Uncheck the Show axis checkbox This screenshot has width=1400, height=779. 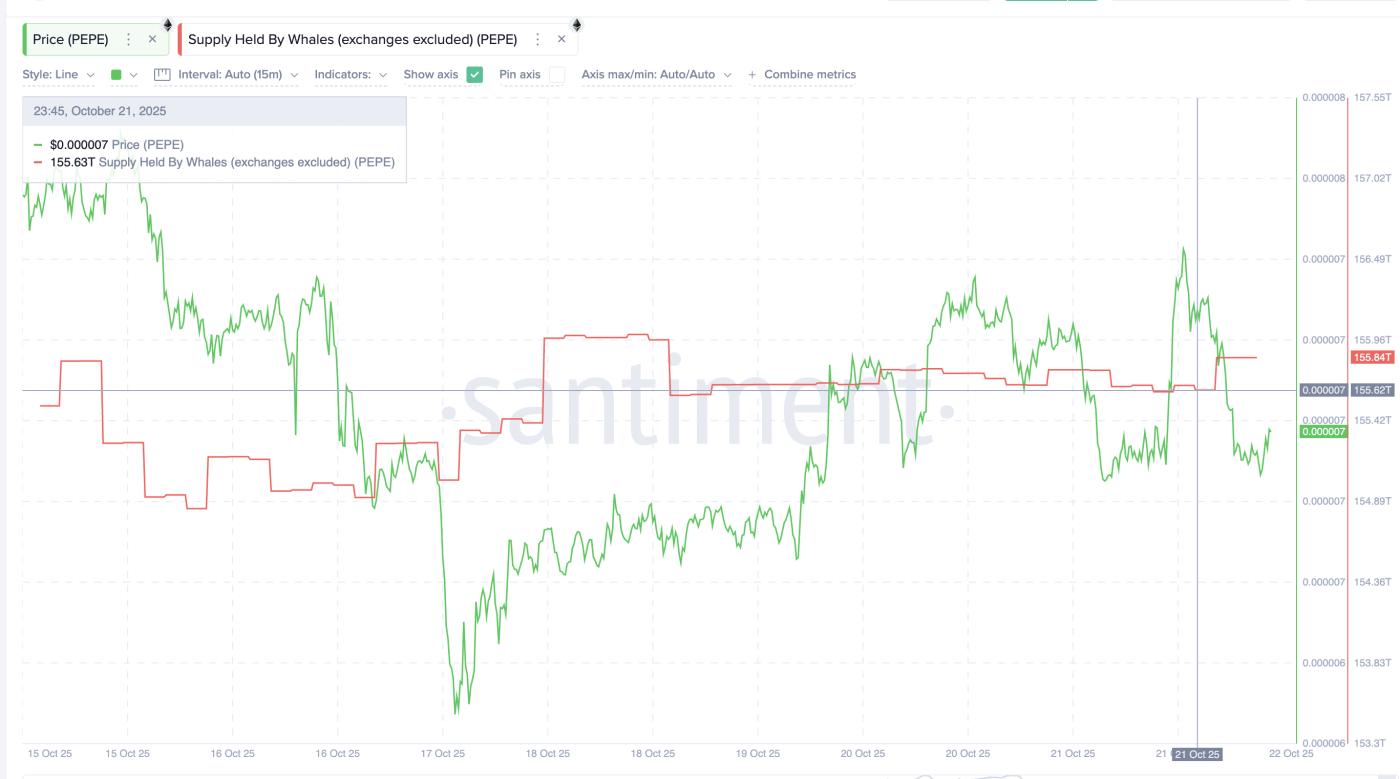click(475, 74)
